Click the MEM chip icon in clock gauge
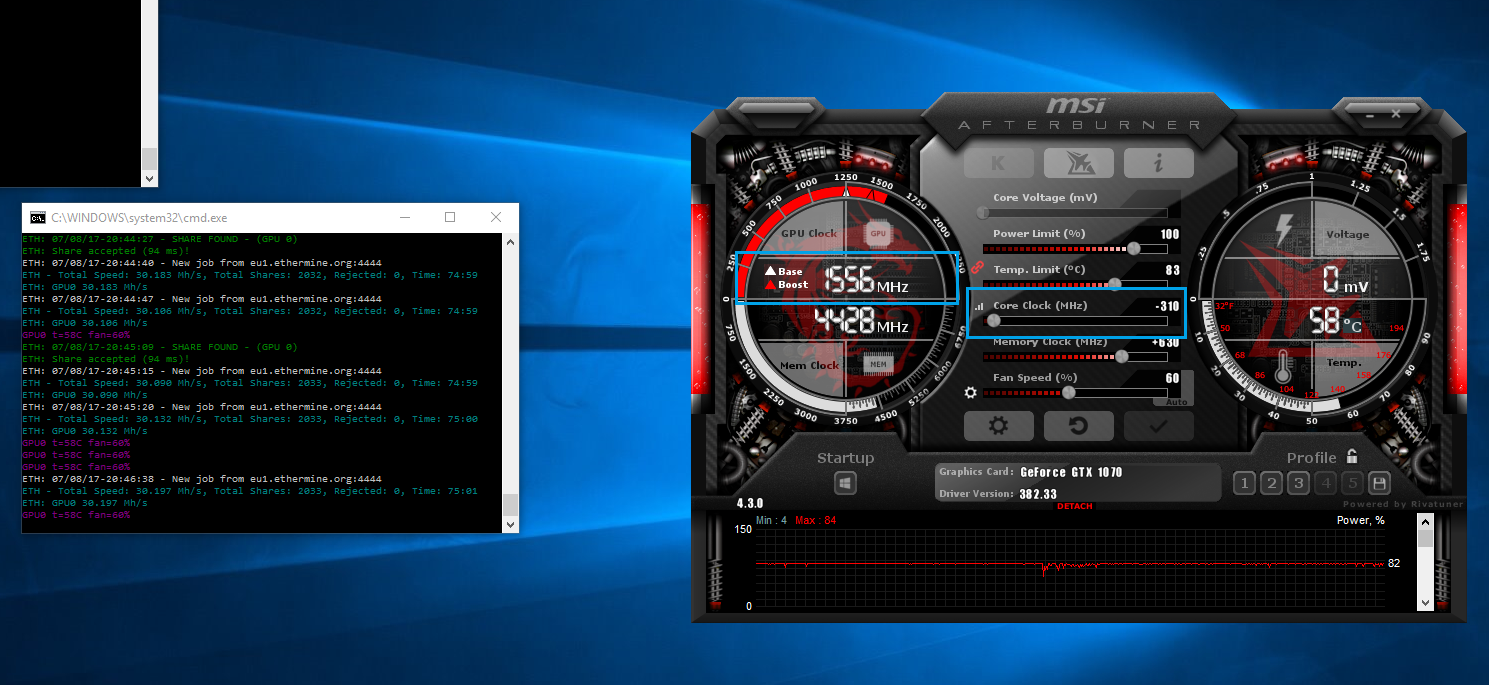The height and width of the screenshot is (685, 1489). 878,365
